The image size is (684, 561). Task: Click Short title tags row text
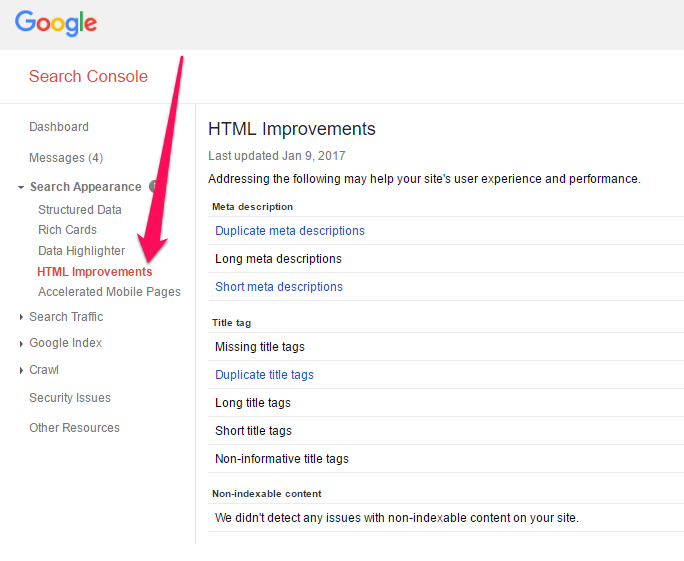(x=253, y=431)
